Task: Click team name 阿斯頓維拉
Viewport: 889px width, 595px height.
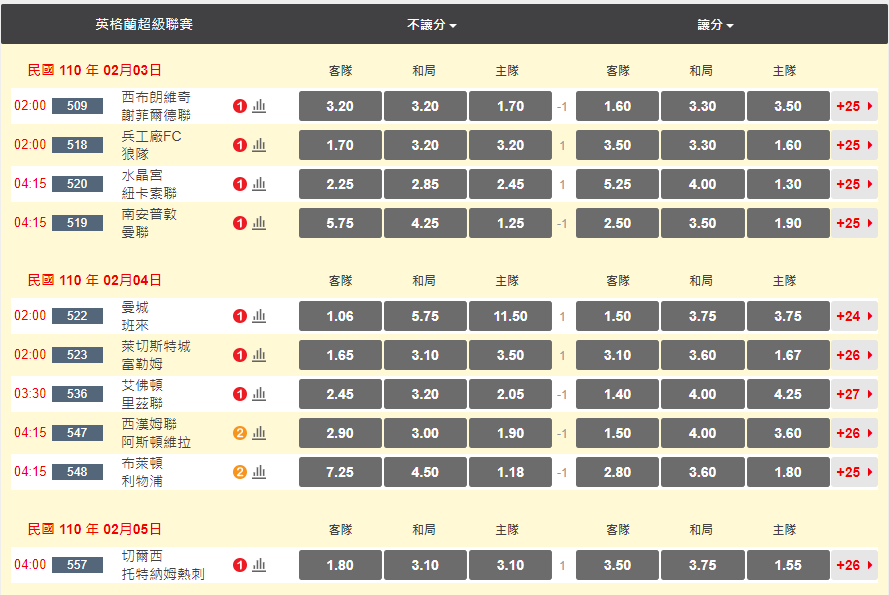Action: (156, 442)
